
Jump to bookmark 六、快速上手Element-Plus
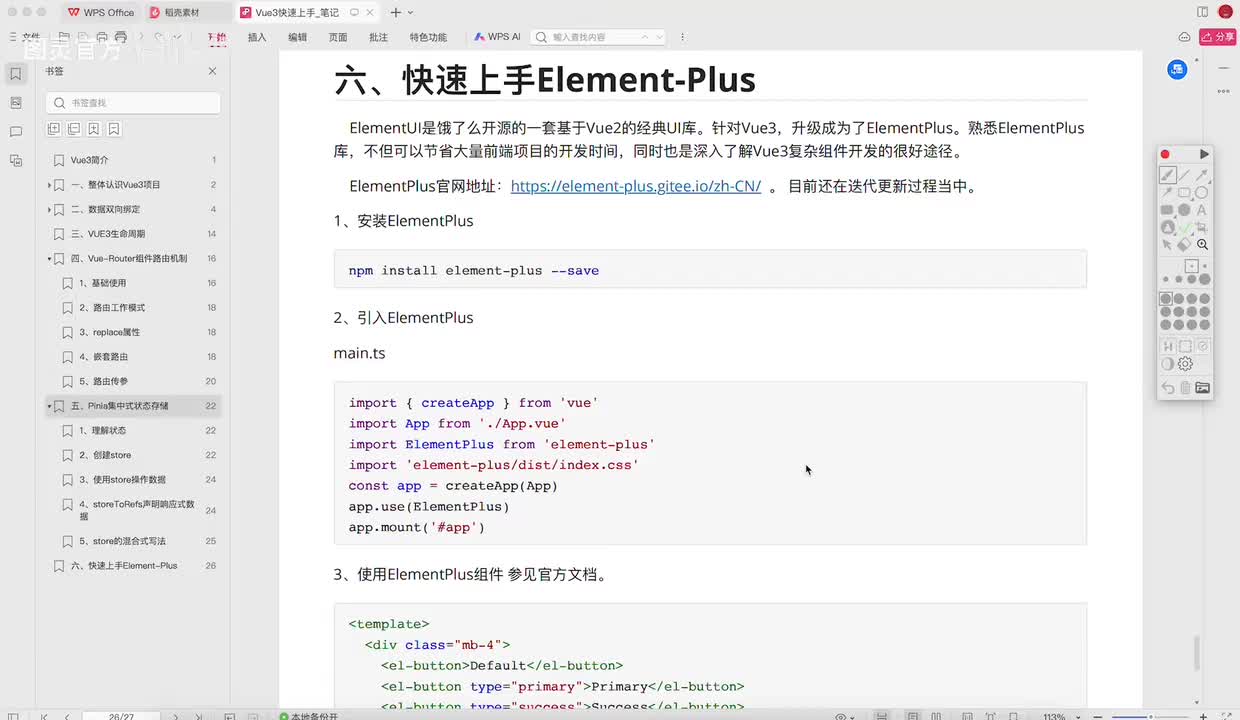pos(124,566)
